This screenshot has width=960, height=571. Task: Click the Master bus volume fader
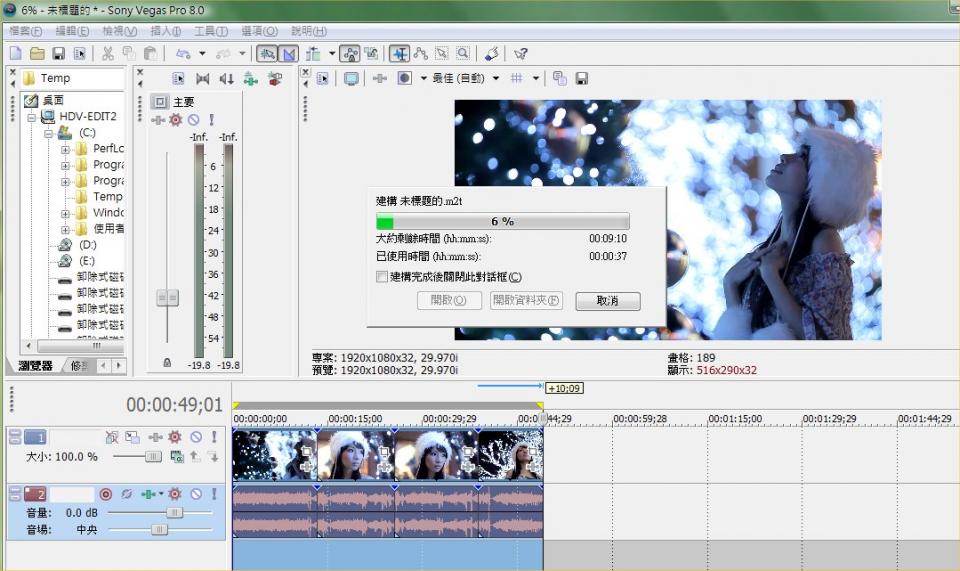coord(167,298)
